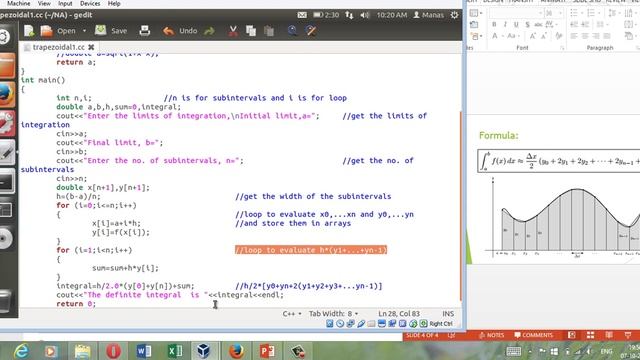Toggle Italic in PowerPoint Font group
The width and height of the screenshot is (640, 360).
(505, 24)
